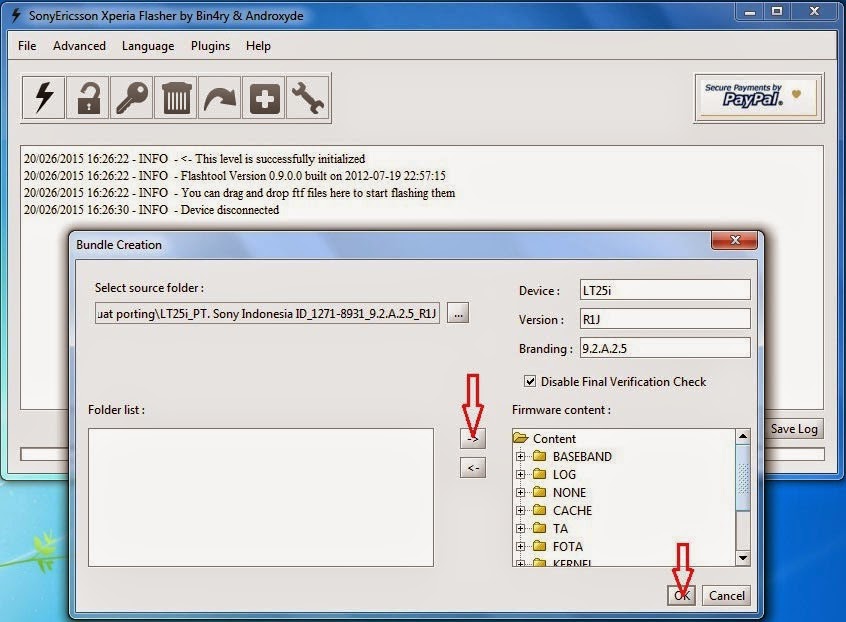Click inside the empty Folder list box
This screenshot has width=846, height=622.
pyautogui.click(x=261, y=497)
